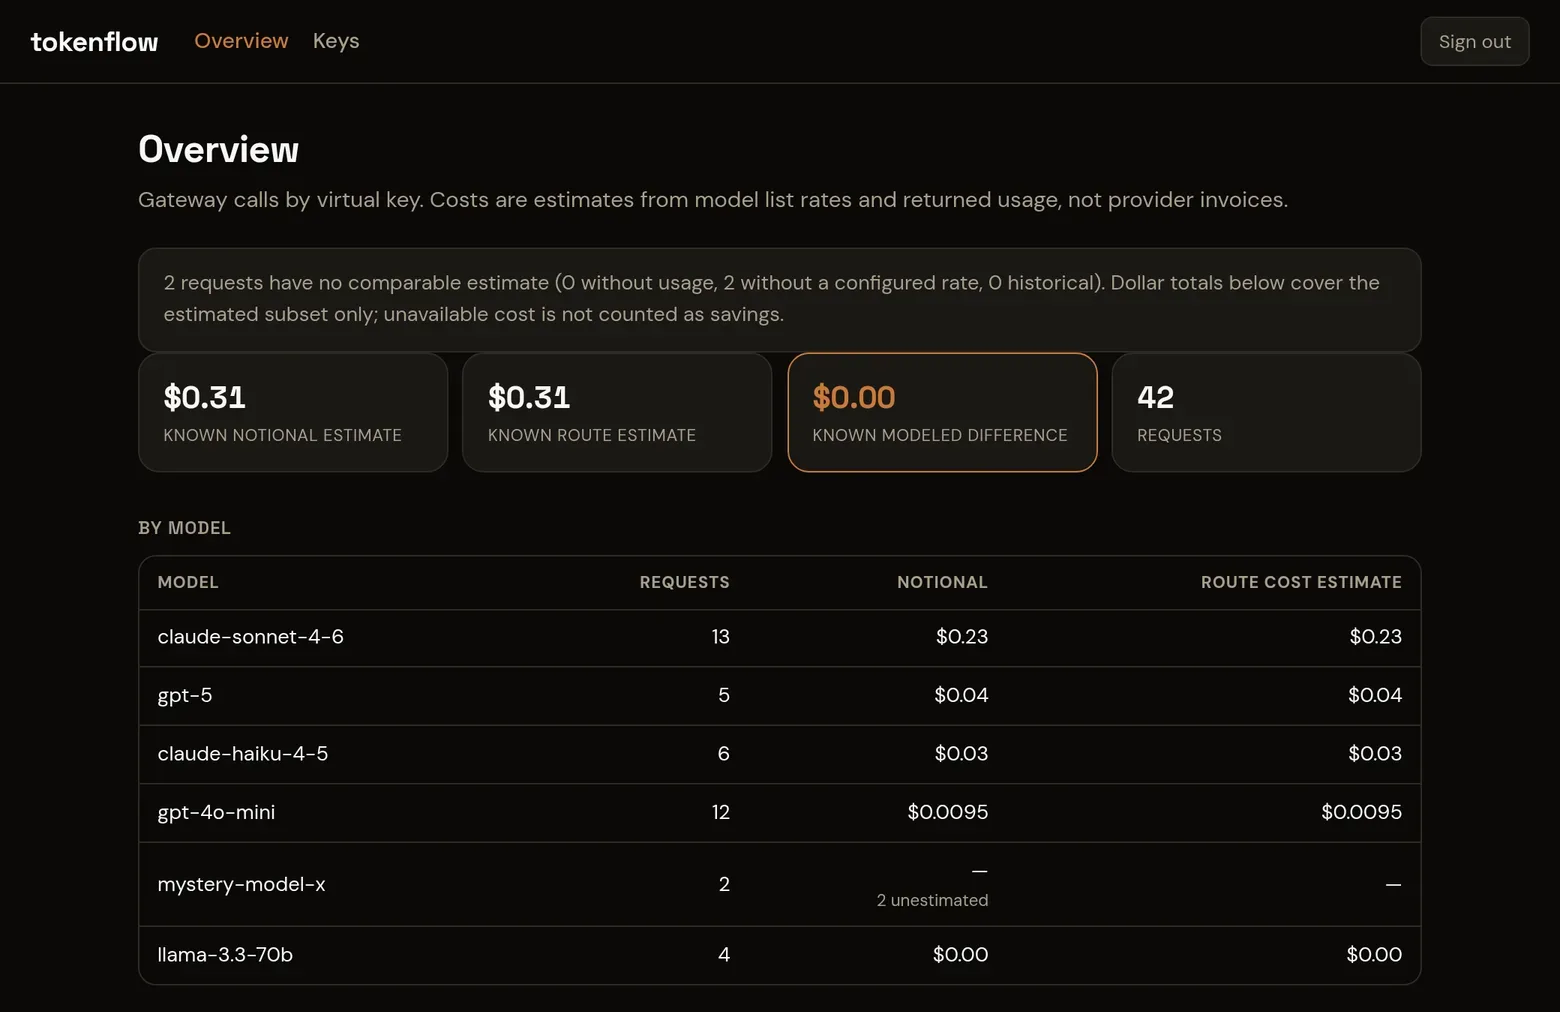Screen dimensions: 1560x1012
Task: Click the request count 12 for gpt-4o-mini
Action: 720,812
